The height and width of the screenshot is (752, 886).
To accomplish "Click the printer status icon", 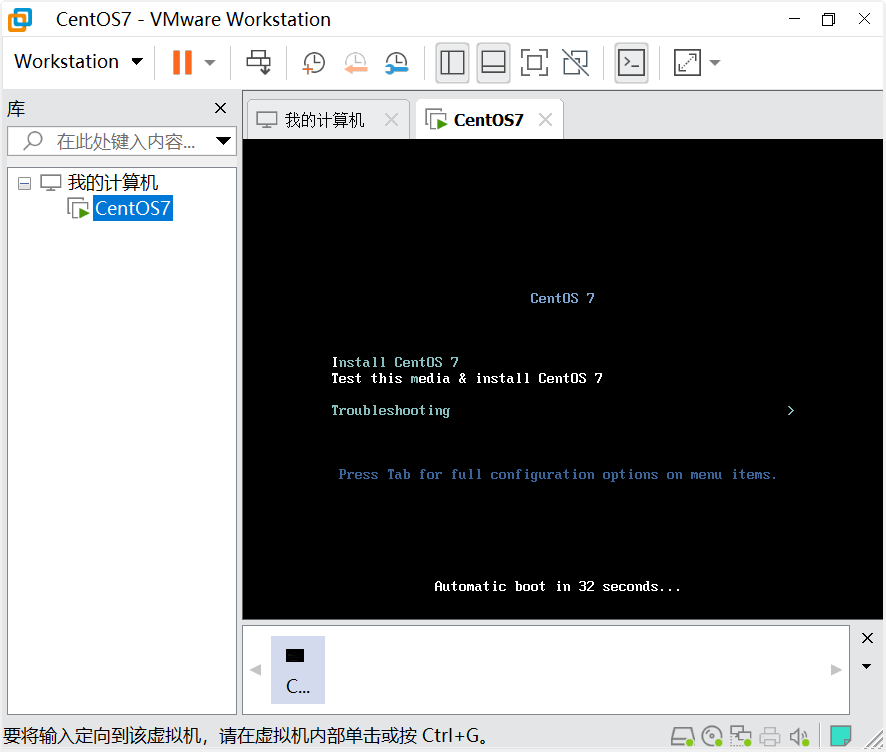I will (x=770, y=736).
